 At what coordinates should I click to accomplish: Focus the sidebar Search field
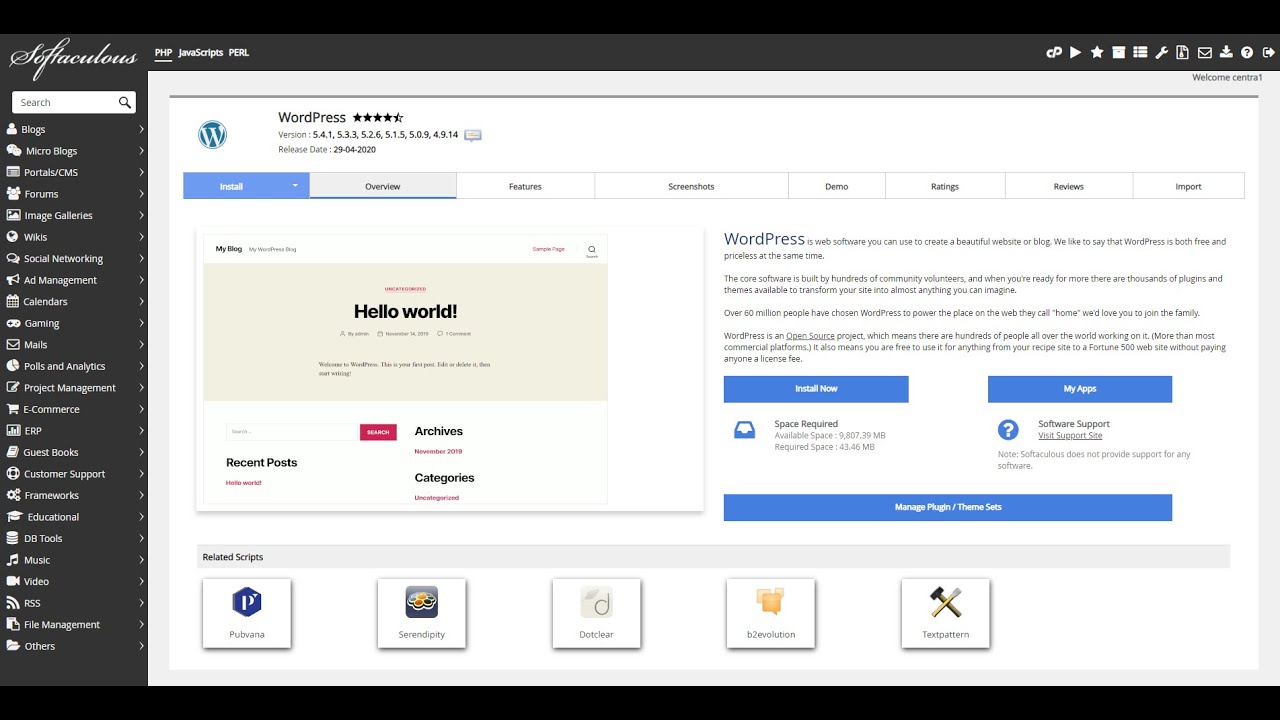click(x=74, y=102)
